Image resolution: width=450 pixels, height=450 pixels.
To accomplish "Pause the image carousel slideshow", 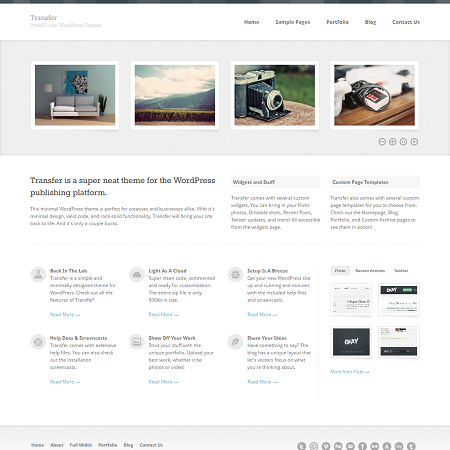I will [403, 142].
